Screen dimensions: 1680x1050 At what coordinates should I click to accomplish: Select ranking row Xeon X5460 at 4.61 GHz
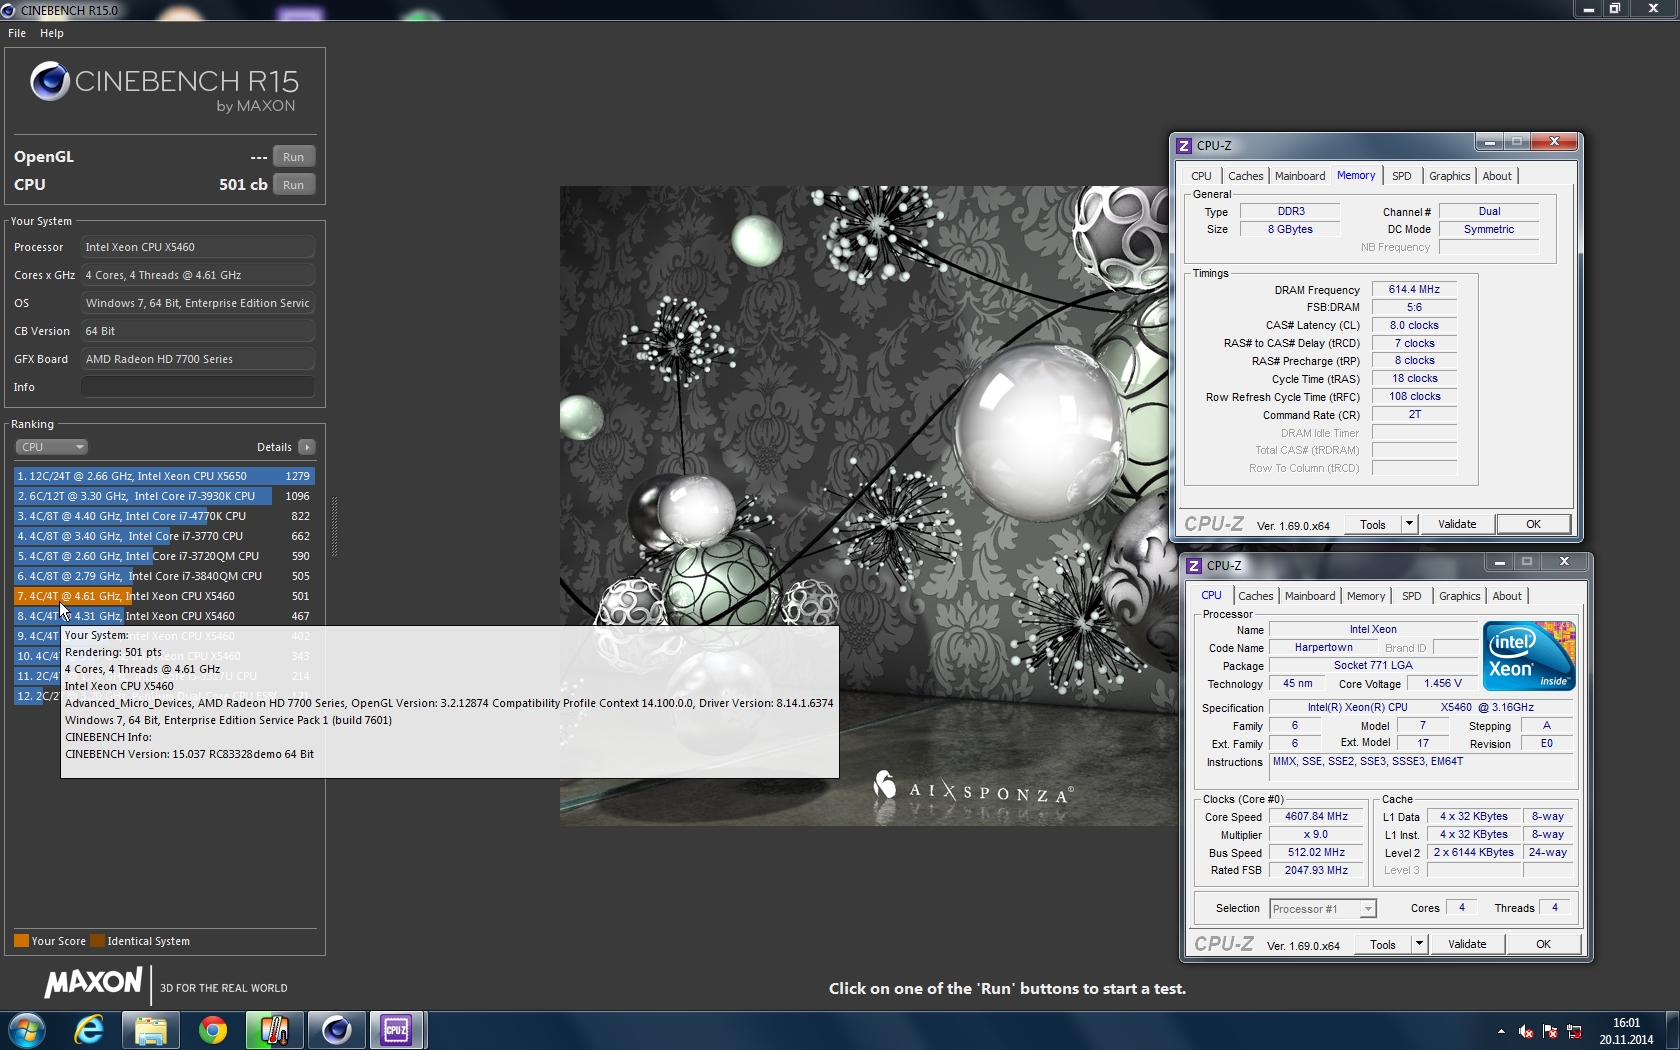coord(164,596)
